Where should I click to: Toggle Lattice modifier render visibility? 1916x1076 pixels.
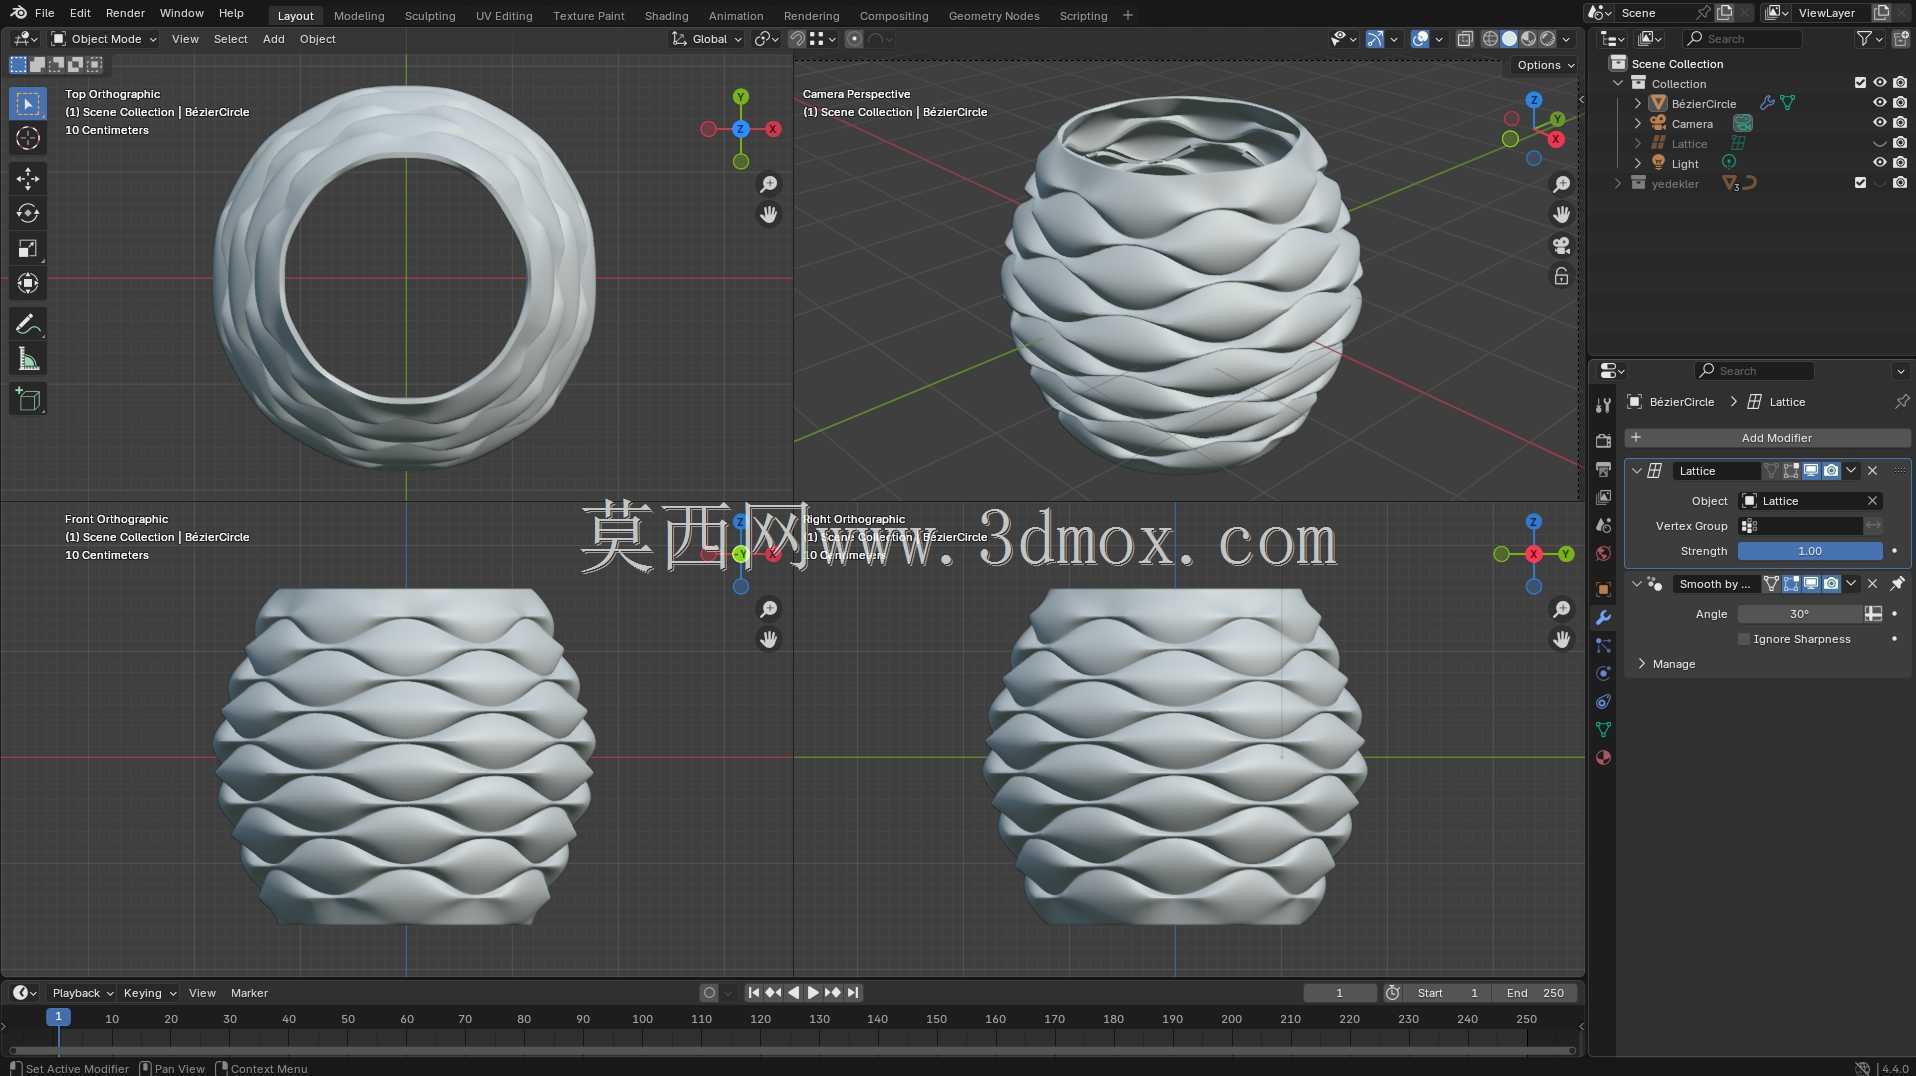point(1831,471)
